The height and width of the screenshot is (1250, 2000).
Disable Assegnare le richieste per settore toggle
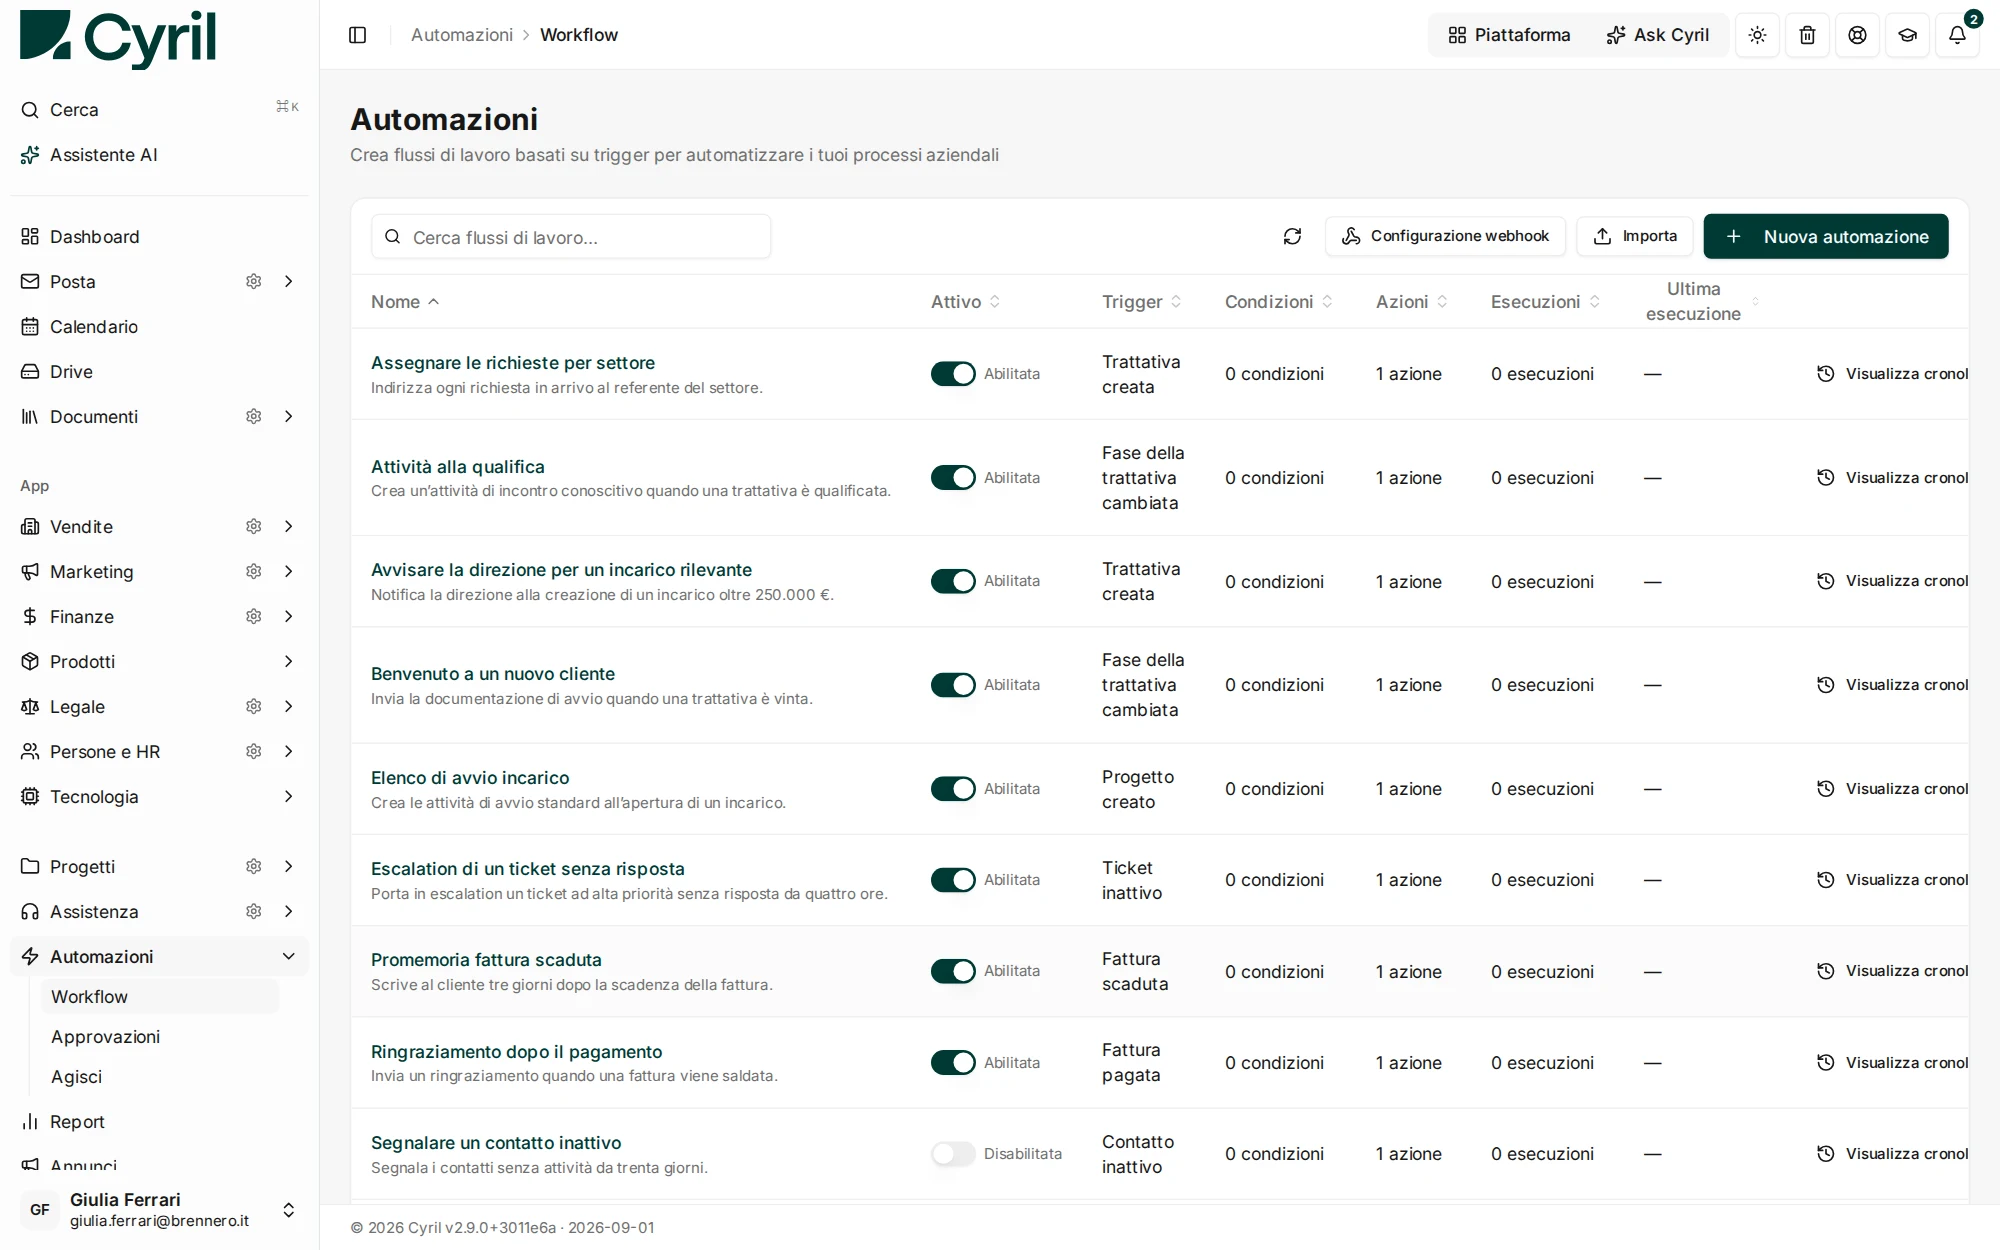tap(953, 373)
